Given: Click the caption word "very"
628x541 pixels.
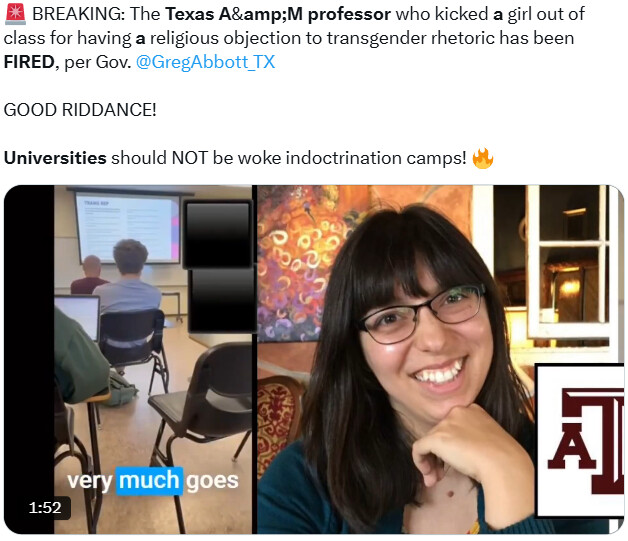Looking at the screenshot, I should (91, 481).
